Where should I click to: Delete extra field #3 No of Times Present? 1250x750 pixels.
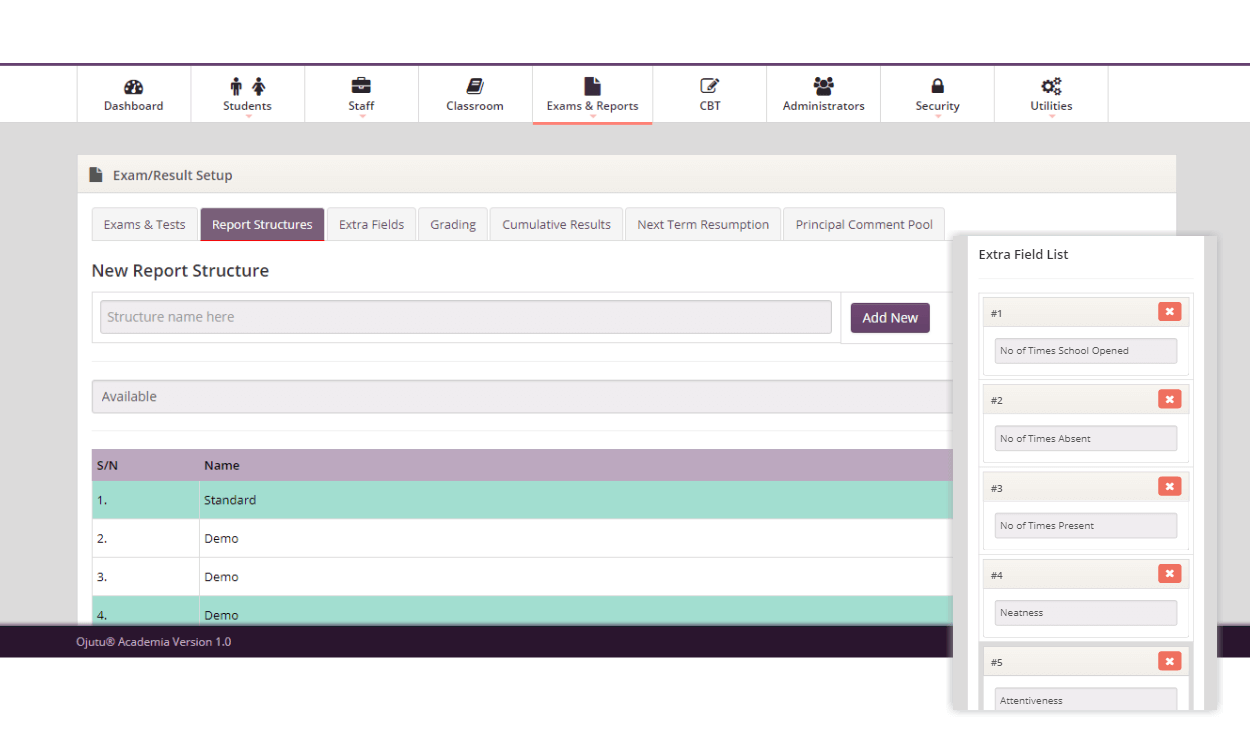coord(1169,487)
